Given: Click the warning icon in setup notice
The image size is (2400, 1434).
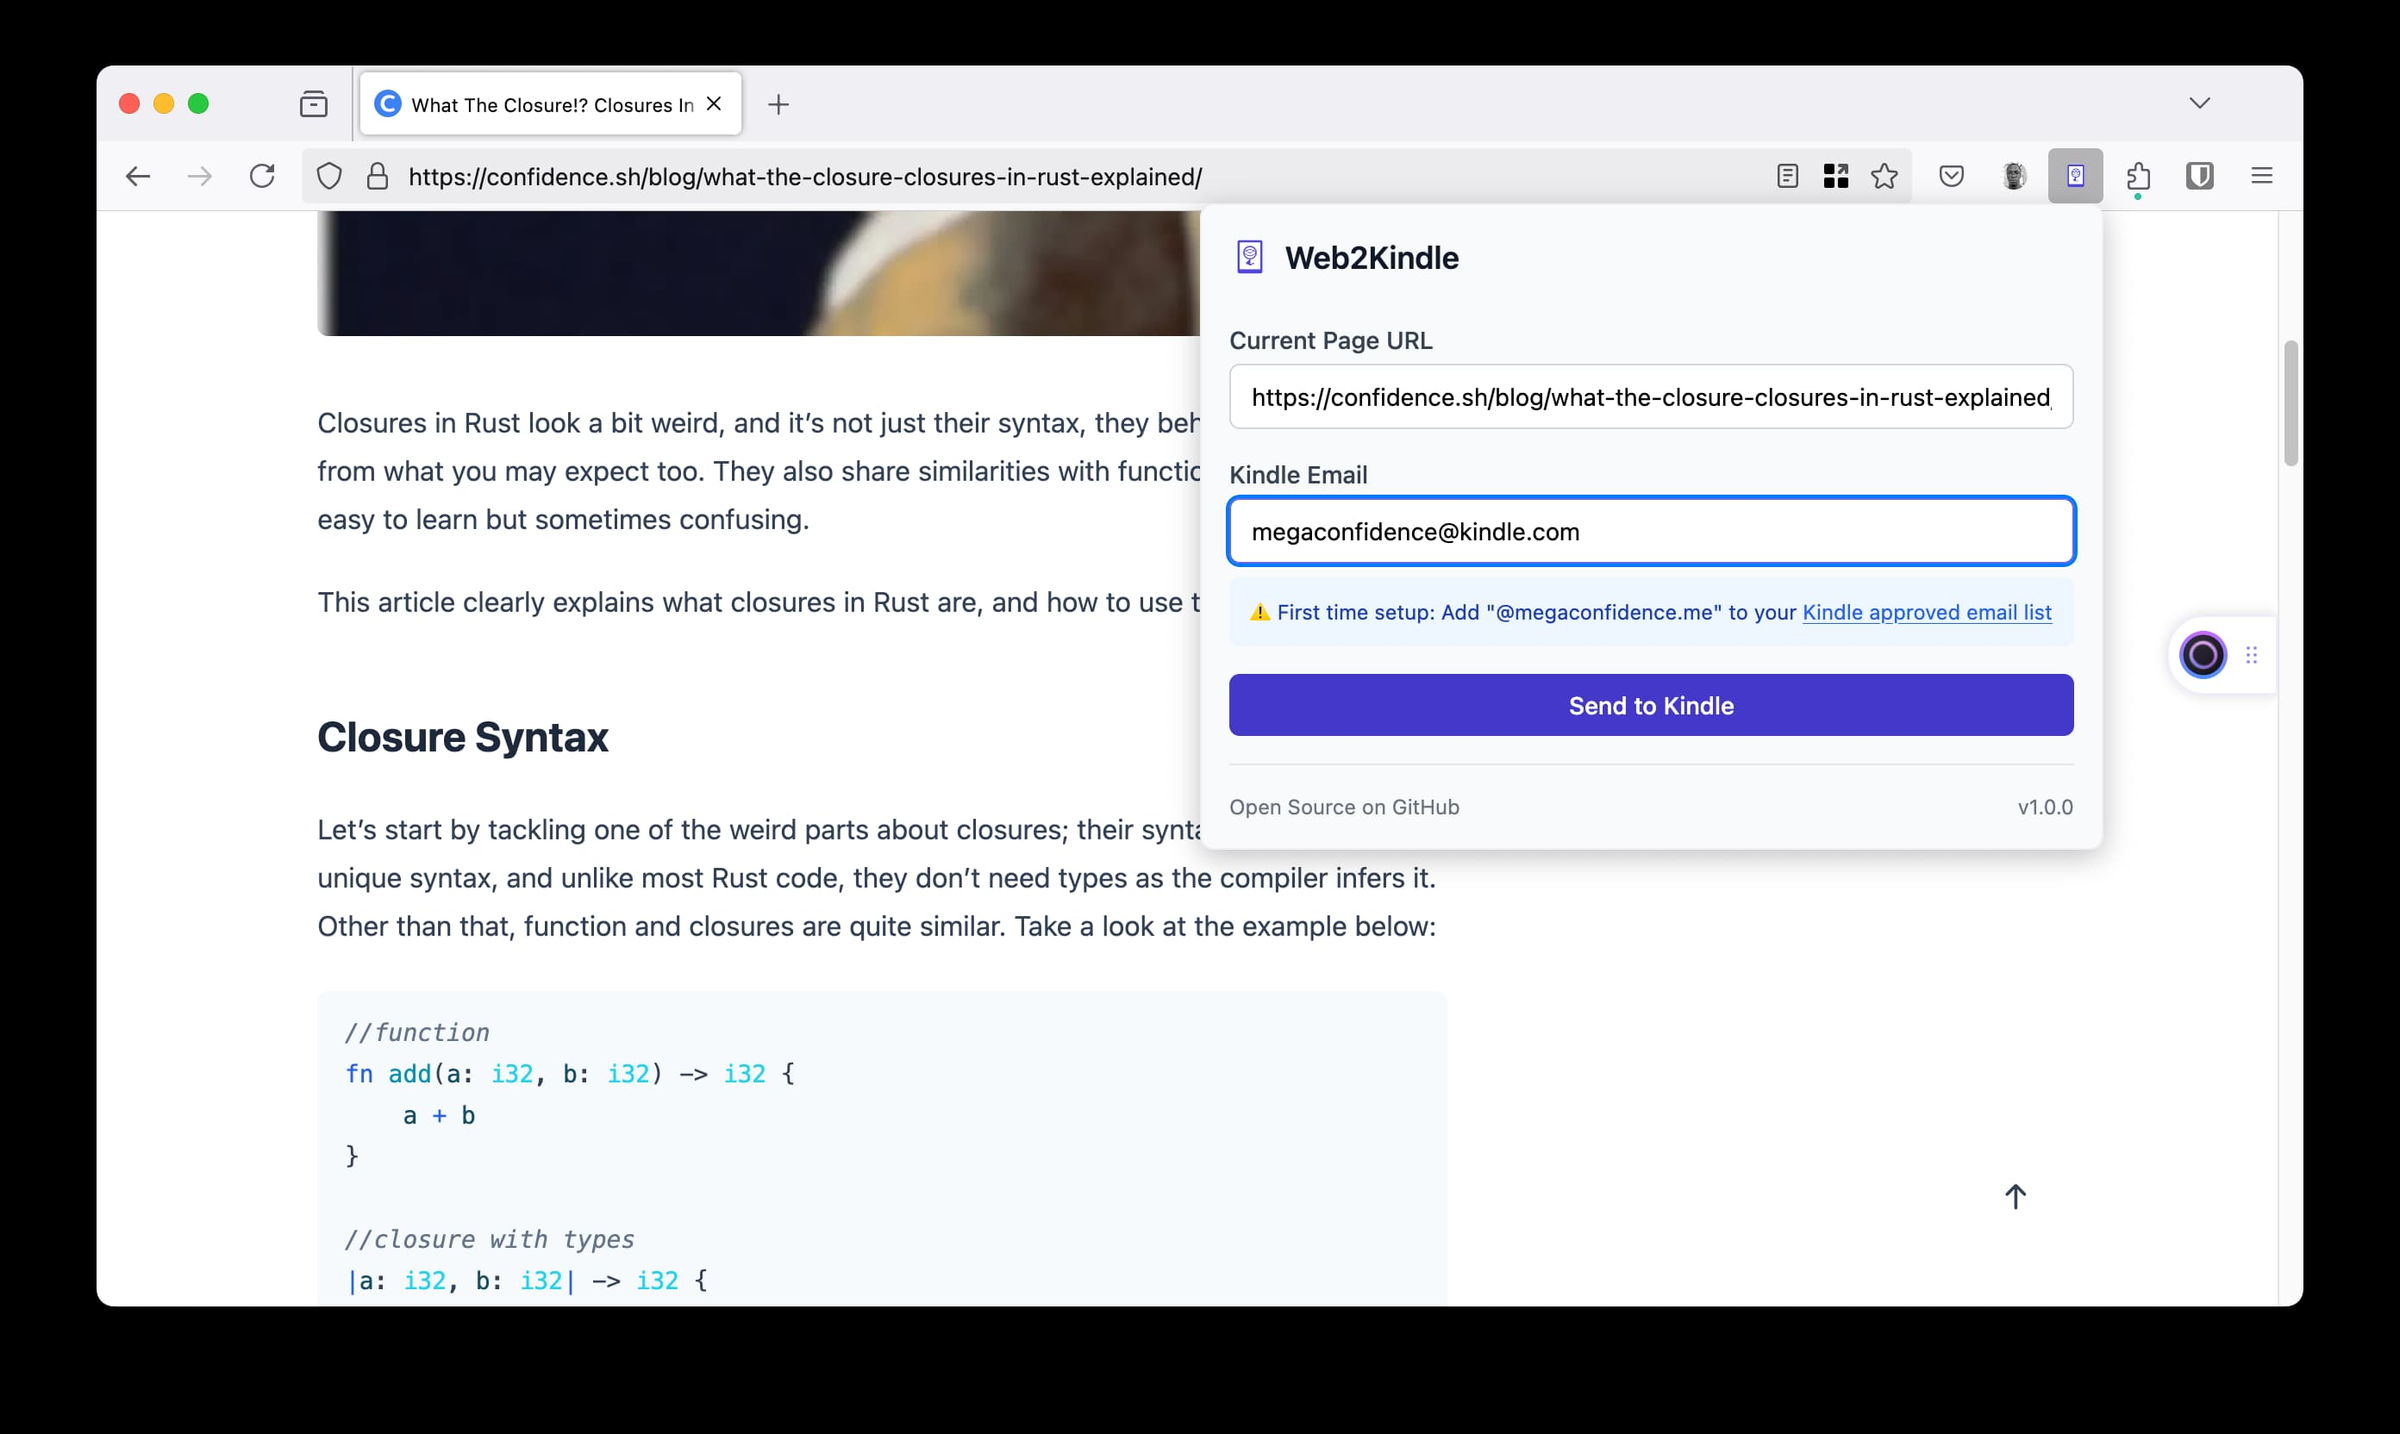Looking at the screenshot, I should tap(1259, 612).
